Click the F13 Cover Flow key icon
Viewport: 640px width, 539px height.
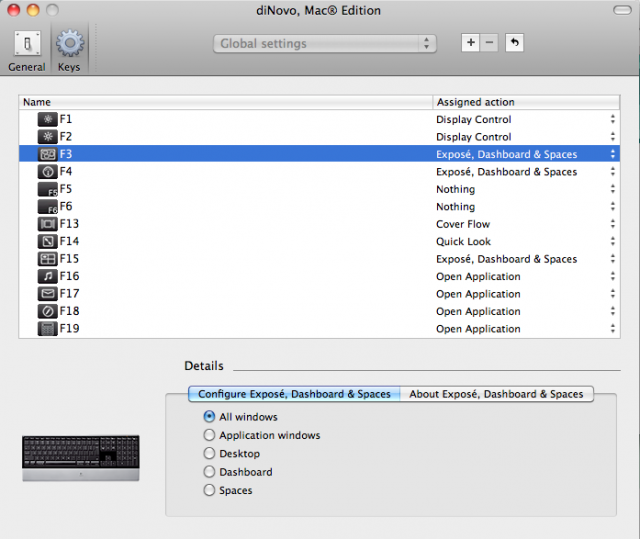click(x=47, y=224)
